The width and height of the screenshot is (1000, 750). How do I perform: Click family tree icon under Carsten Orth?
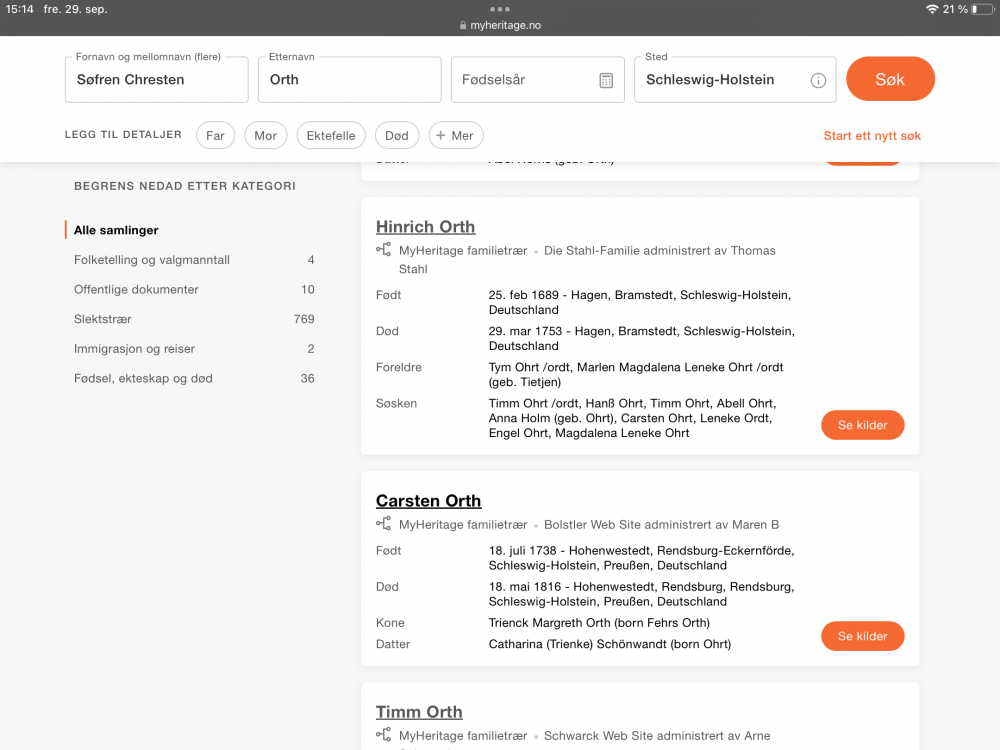pyautogui.click(x=384, y=524)
